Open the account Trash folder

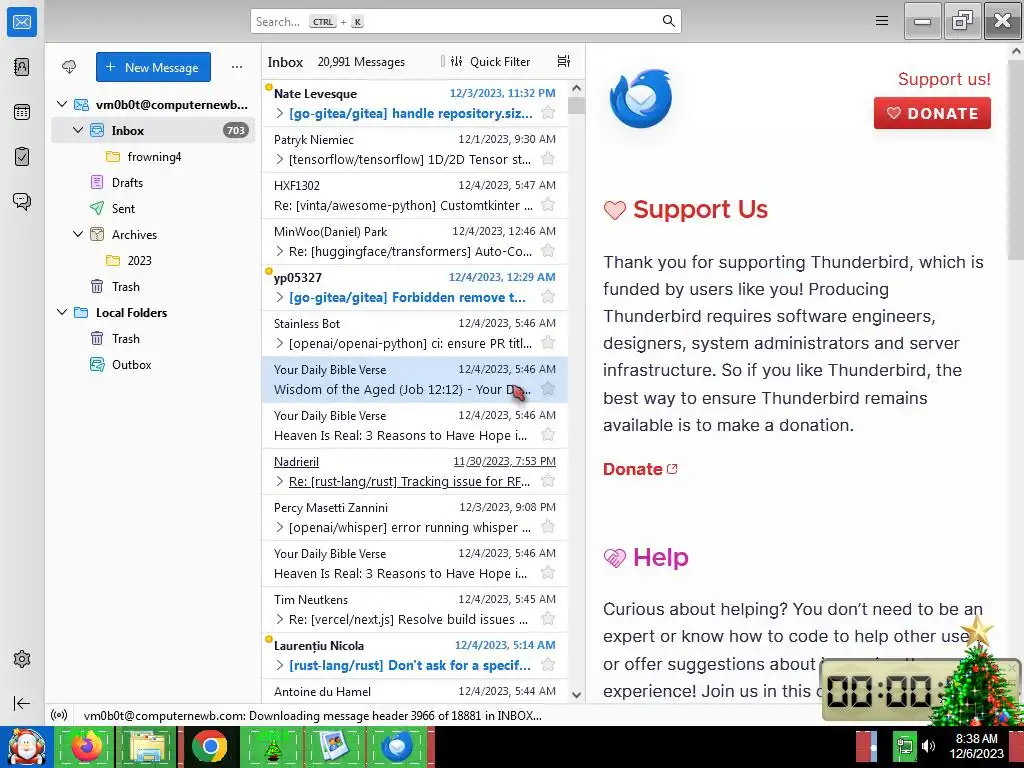(153, 287)
